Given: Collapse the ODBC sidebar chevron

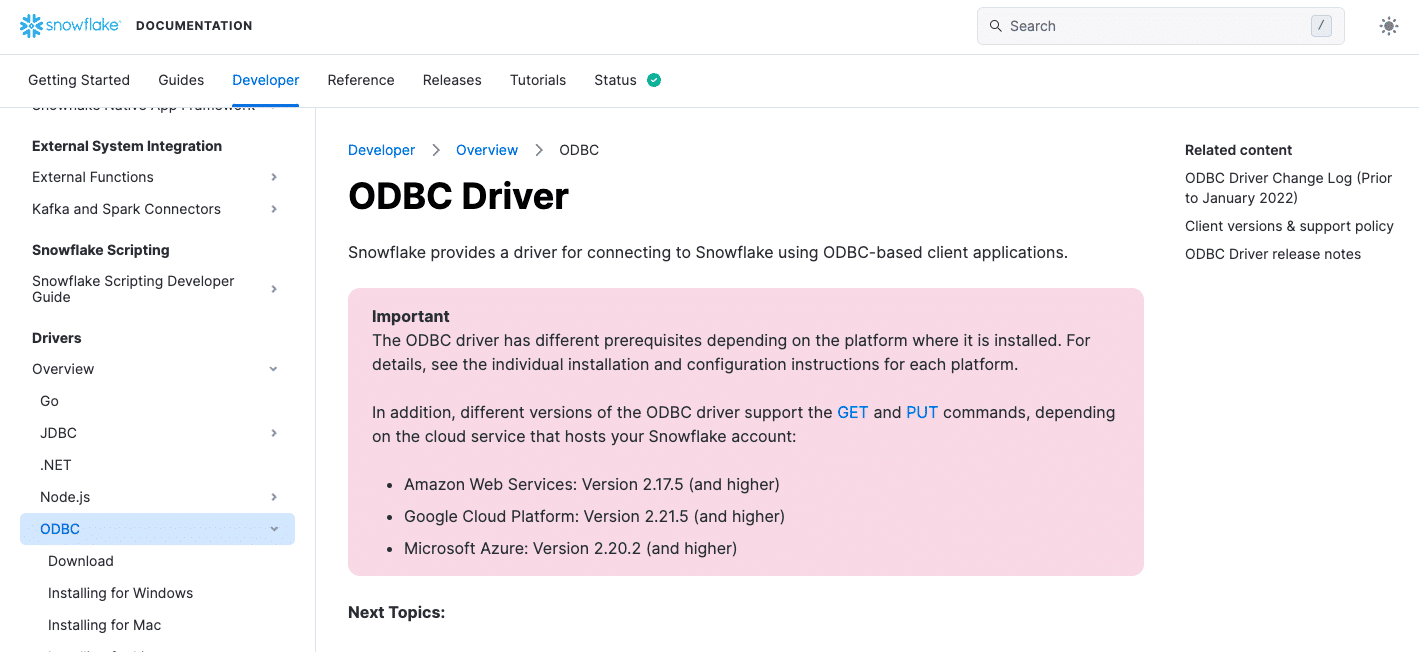Looking at the screenshot, I should pos(274,529).
